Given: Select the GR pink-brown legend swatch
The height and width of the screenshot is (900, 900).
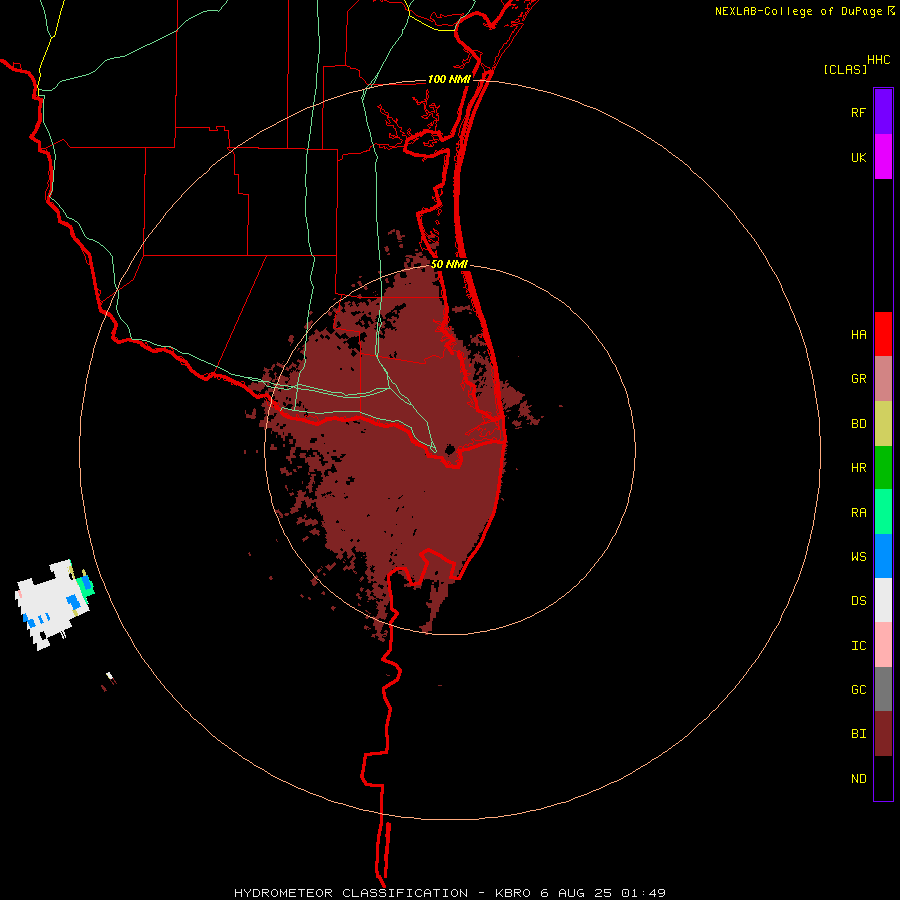Looking at the screenshot, I should [x=883, y=379].
